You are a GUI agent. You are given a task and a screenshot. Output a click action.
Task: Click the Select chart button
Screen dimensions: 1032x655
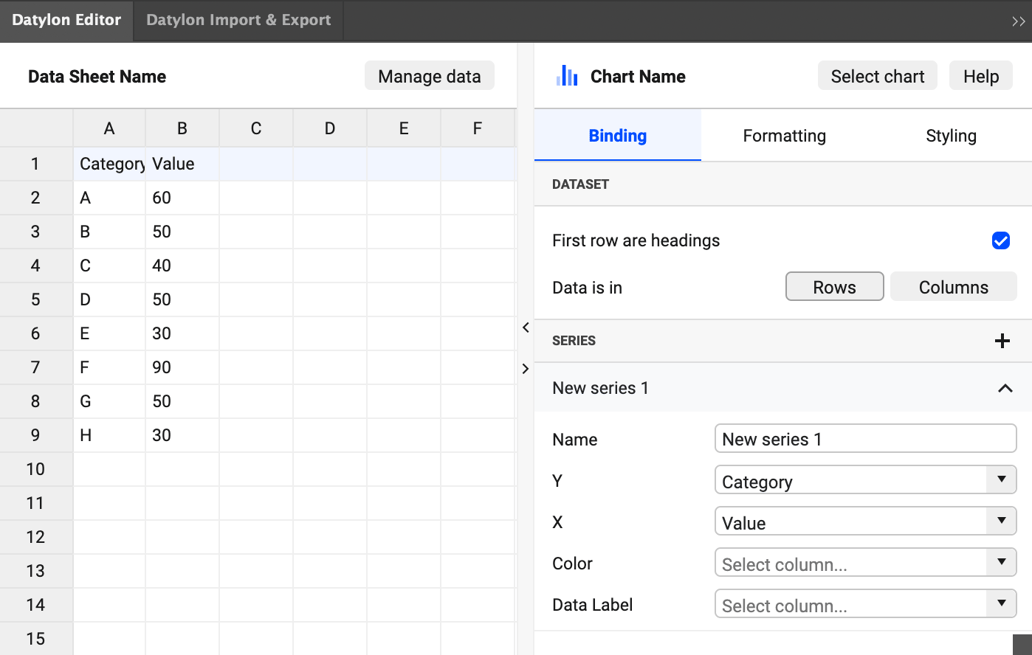point(877,75)
